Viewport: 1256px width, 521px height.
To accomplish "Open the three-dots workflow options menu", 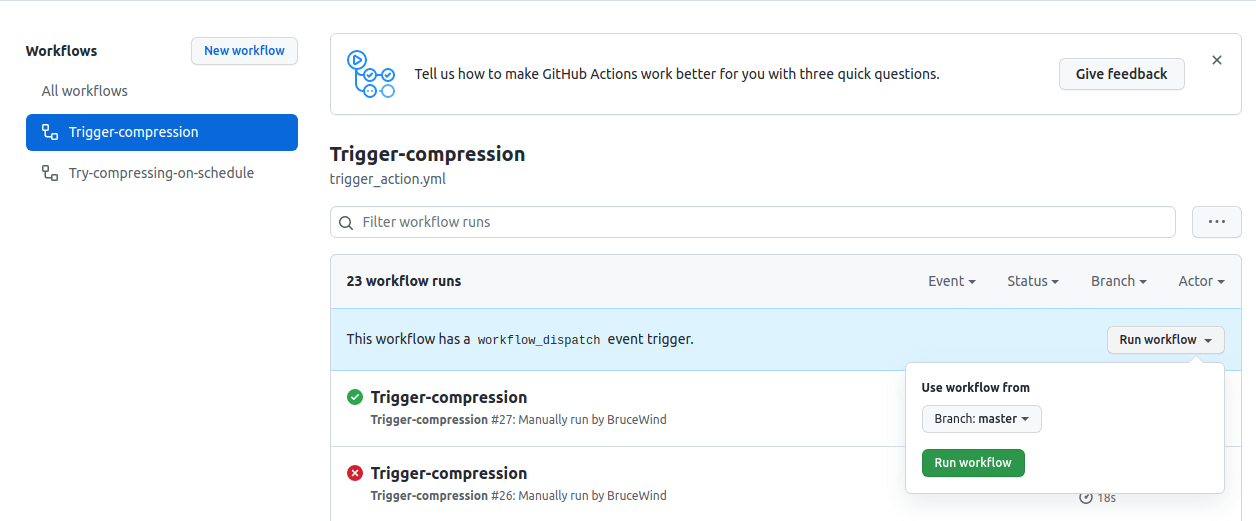I will coord(1217,222).
